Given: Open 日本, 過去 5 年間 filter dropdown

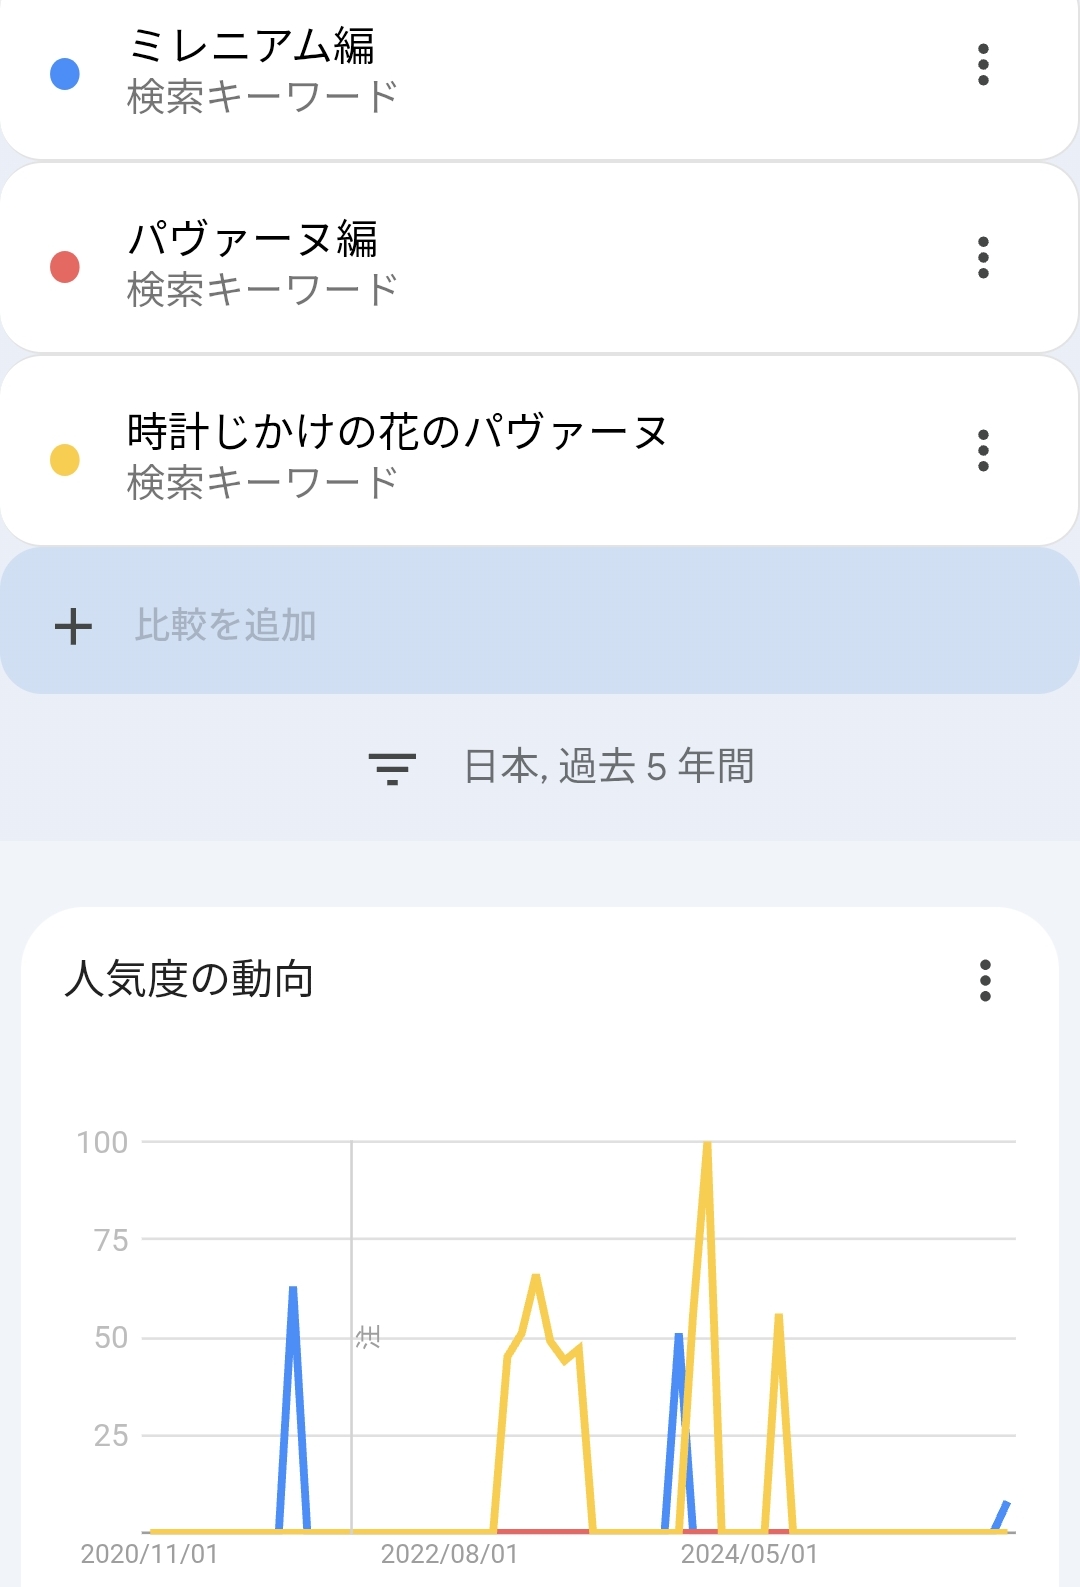Looking at the screenshot, I should click(608, 767).
